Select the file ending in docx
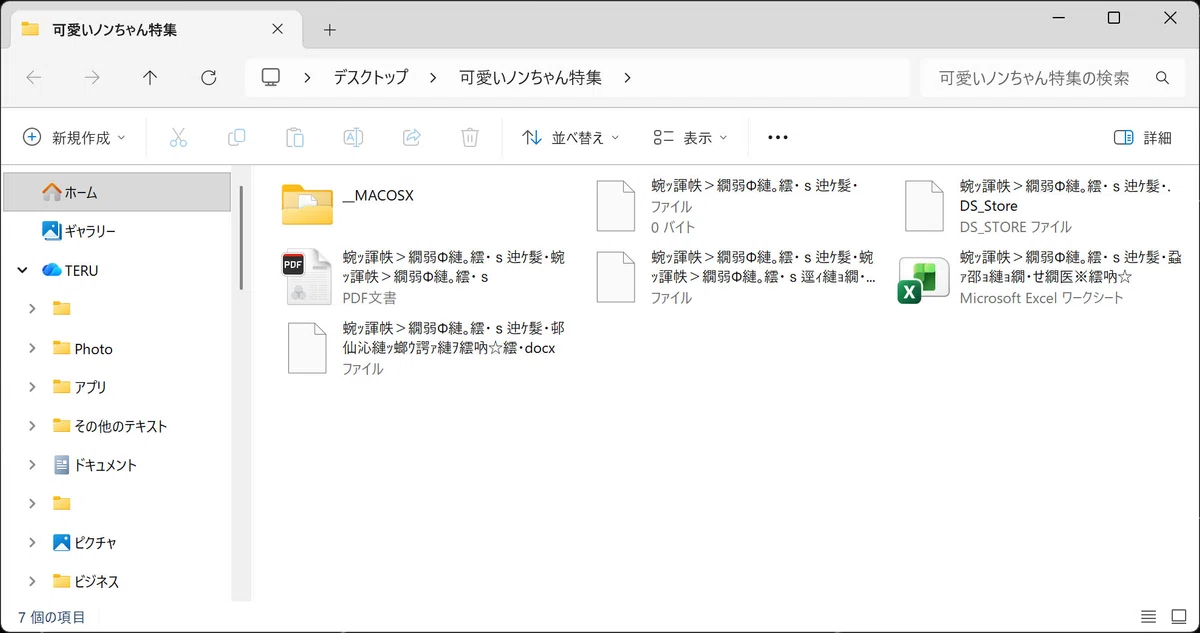This screenshot has width=1200, height=633. point(425,347)
